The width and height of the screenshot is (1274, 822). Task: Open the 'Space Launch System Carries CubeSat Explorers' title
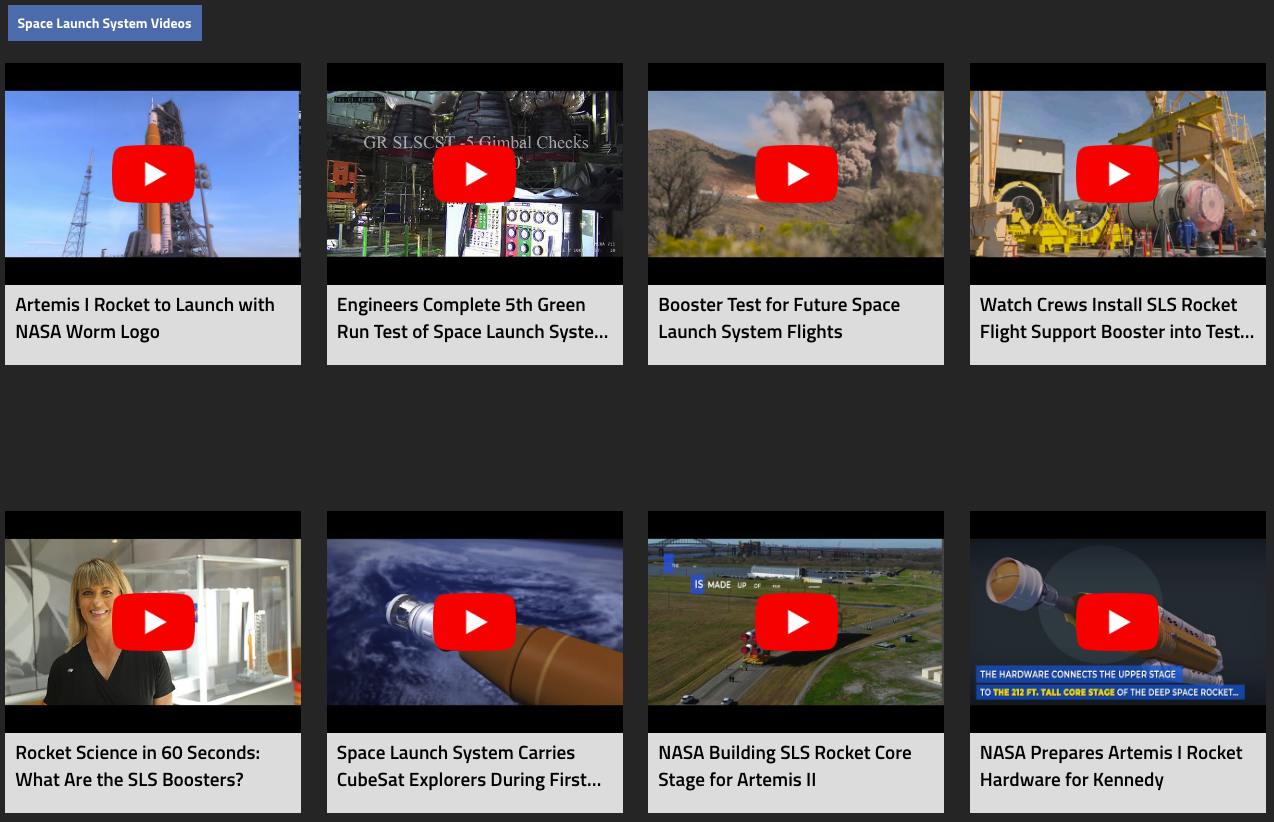[469, 766]
